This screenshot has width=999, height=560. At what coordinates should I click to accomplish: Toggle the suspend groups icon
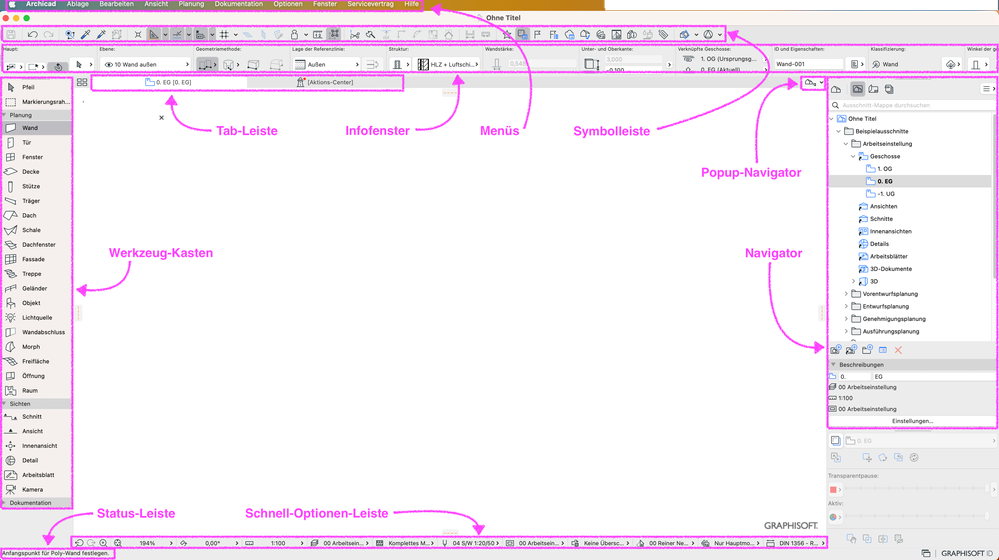coord(334,34)
